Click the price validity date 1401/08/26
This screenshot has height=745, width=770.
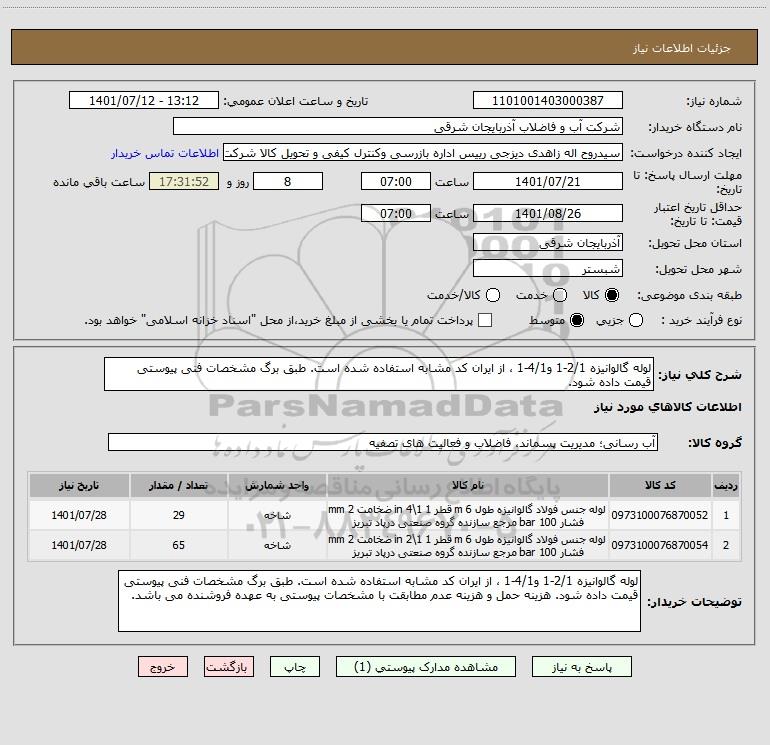548,213
